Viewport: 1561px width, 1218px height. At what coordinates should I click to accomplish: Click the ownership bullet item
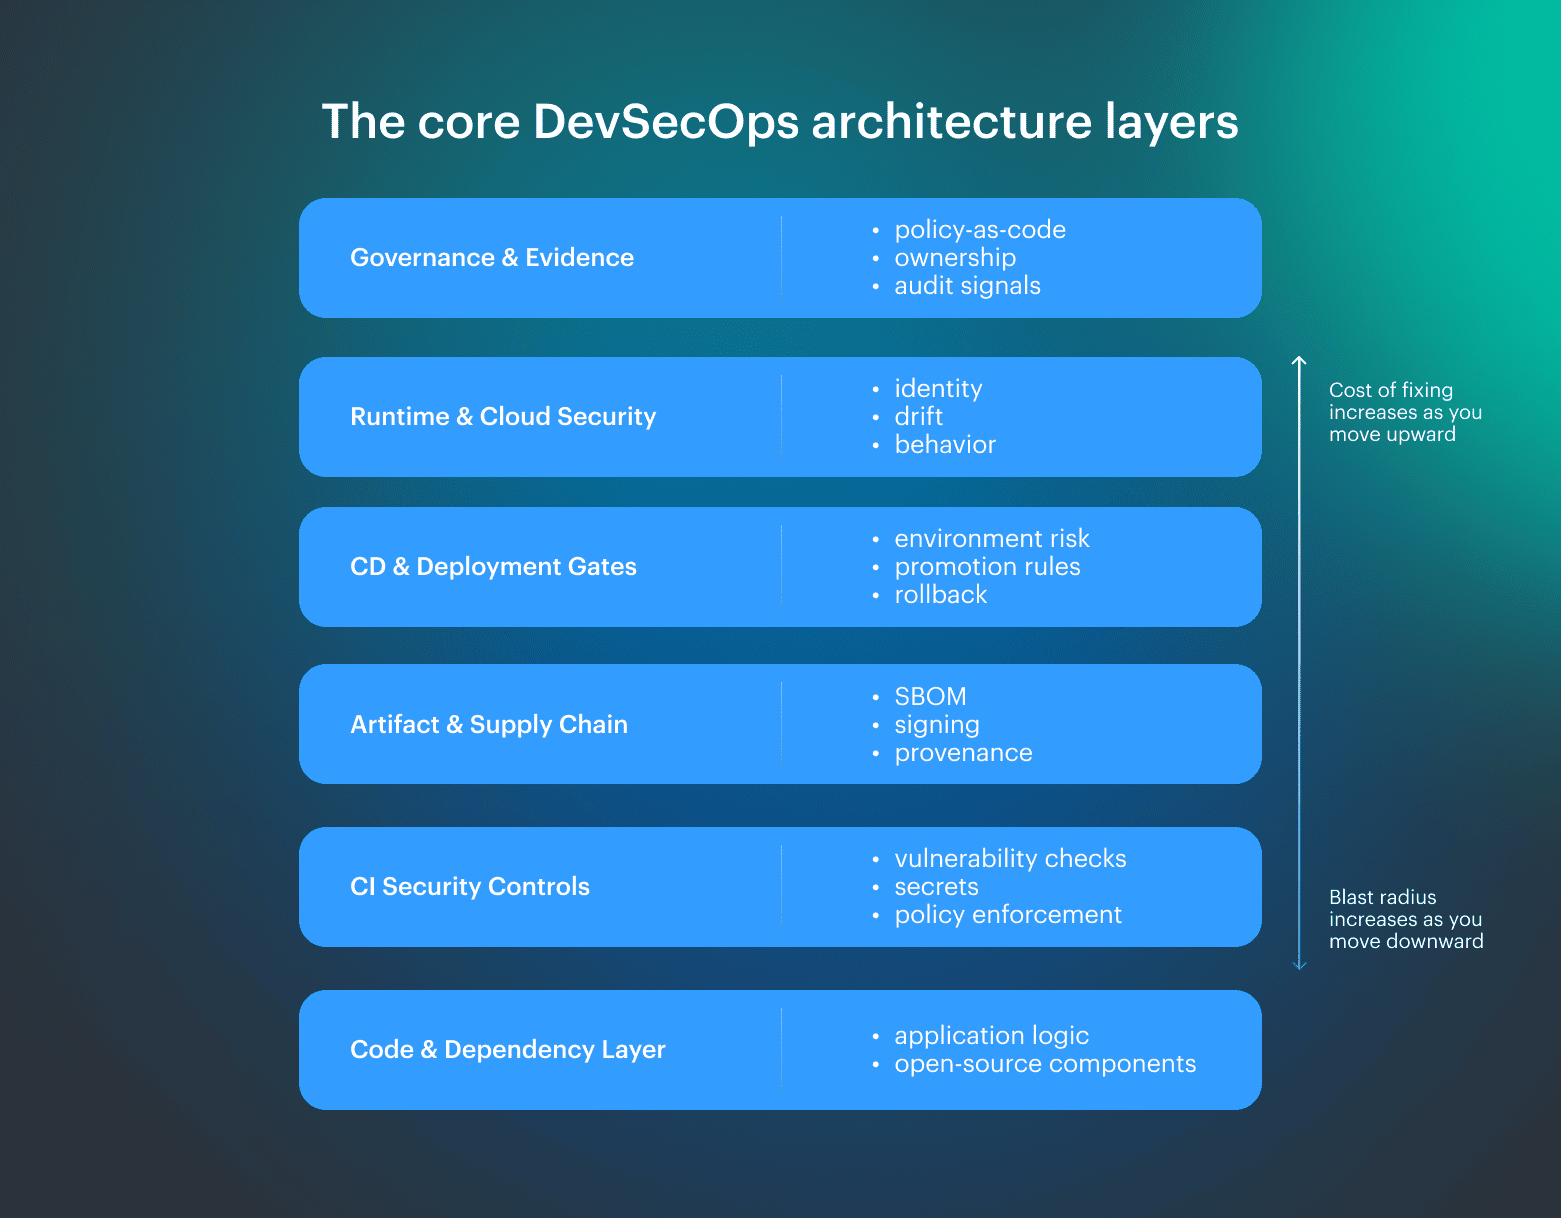[x=955, y=257]
